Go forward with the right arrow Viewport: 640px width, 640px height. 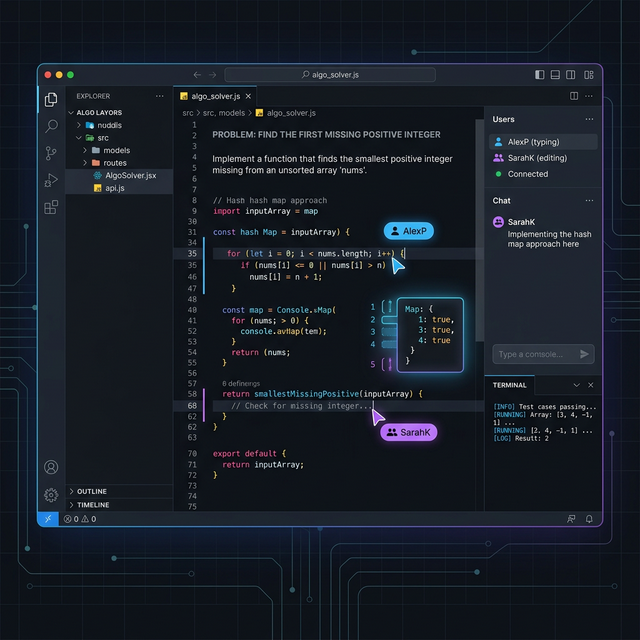(x=213, y=75)
